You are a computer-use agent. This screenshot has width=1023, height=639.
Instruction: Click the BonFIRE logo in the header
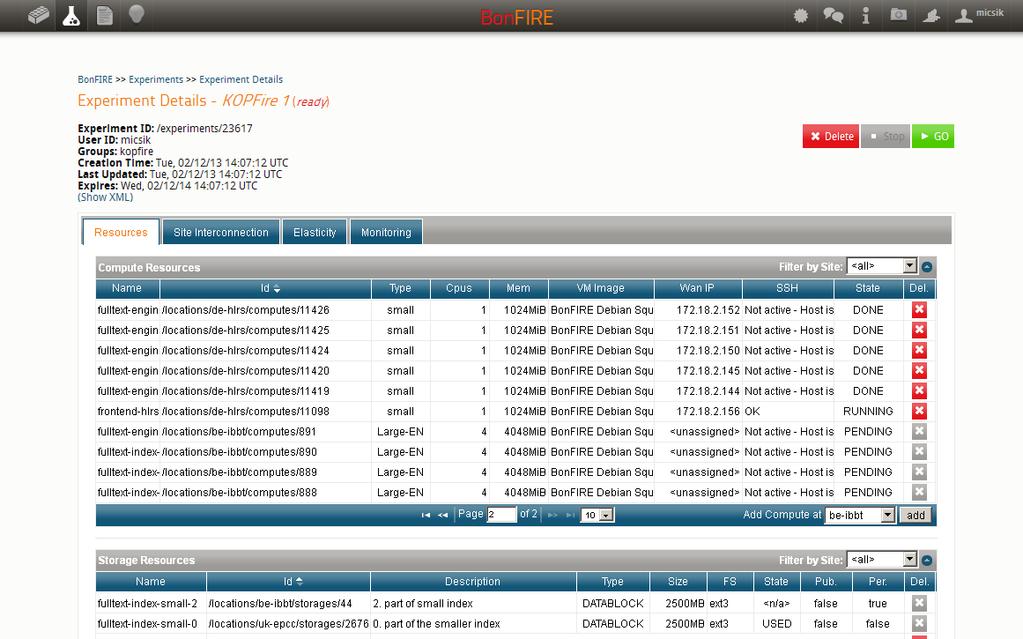tap(517, 18)
